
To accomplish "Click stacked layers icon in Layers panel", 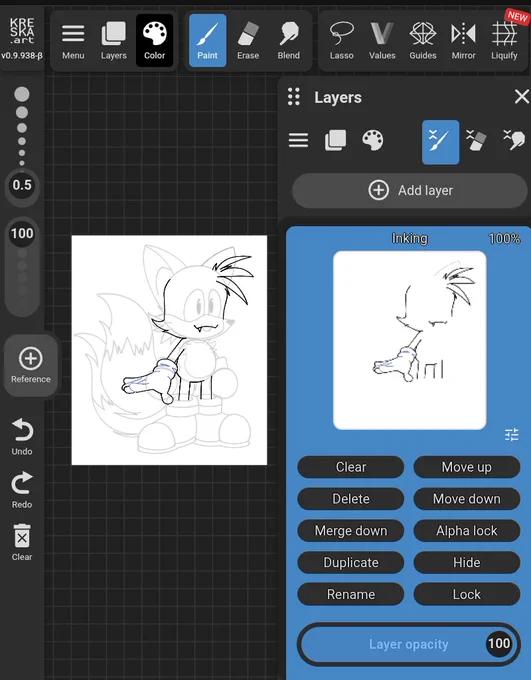I will (x=335, y=140).
